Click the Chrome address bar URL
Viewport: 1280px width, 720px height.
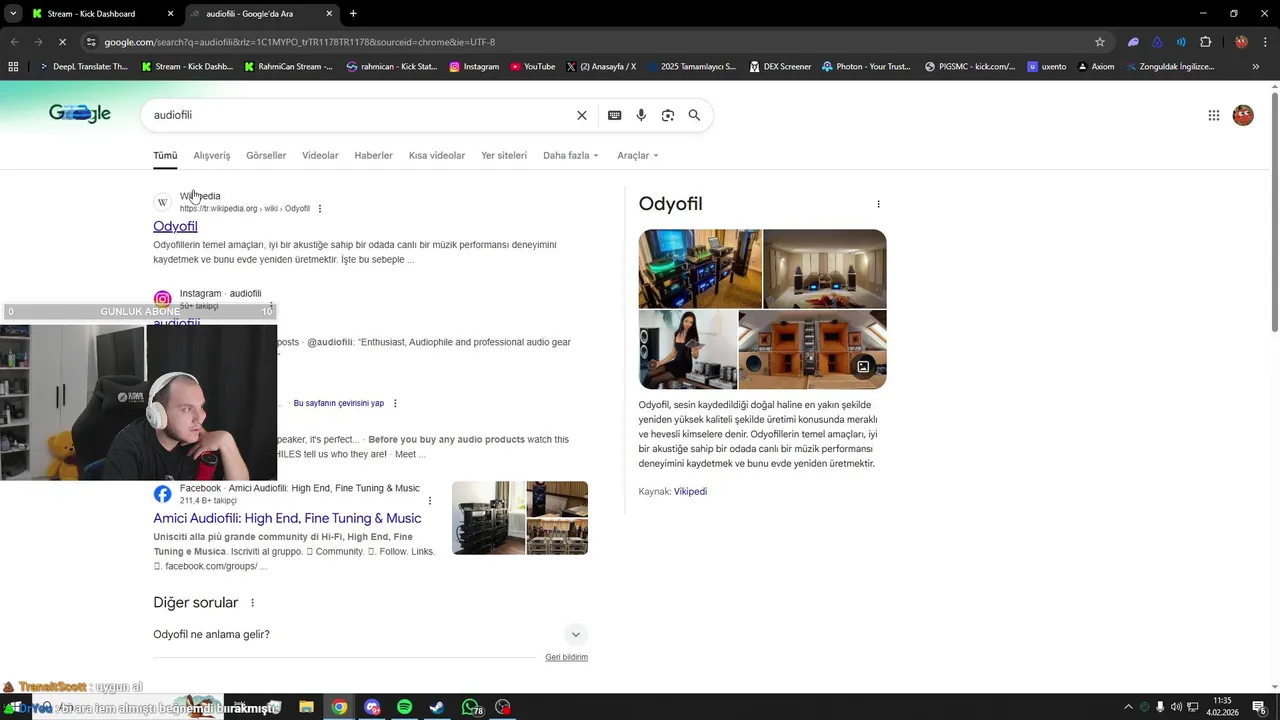point(300,42)
